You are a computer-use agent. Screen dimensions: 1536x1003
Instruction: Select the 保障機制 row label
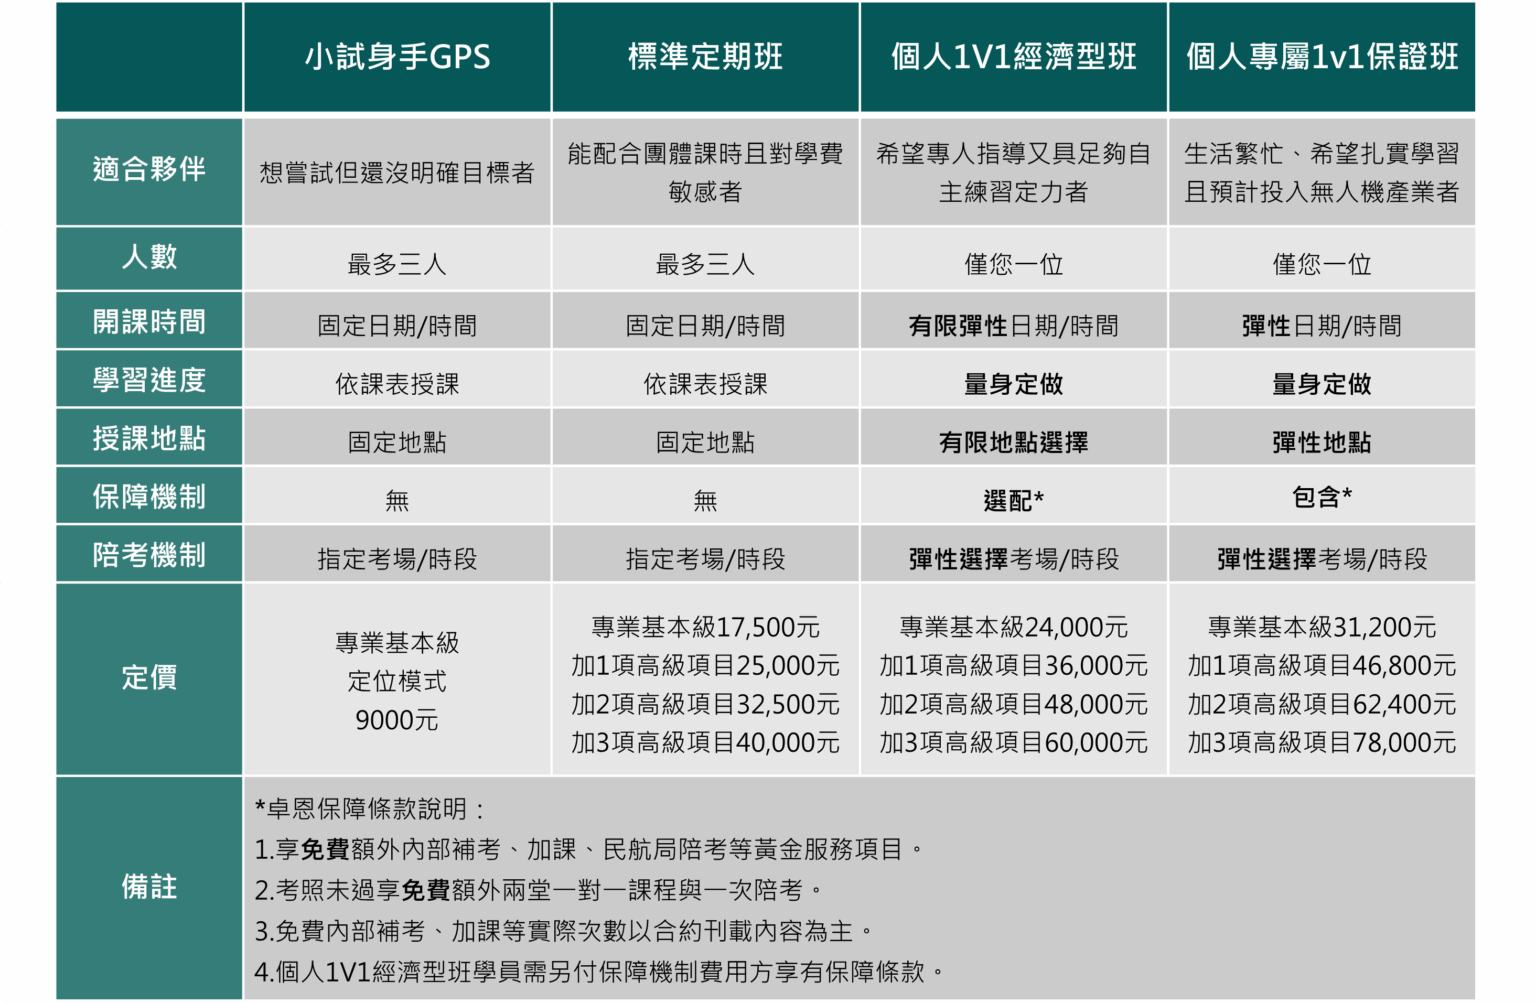point(149,497)
